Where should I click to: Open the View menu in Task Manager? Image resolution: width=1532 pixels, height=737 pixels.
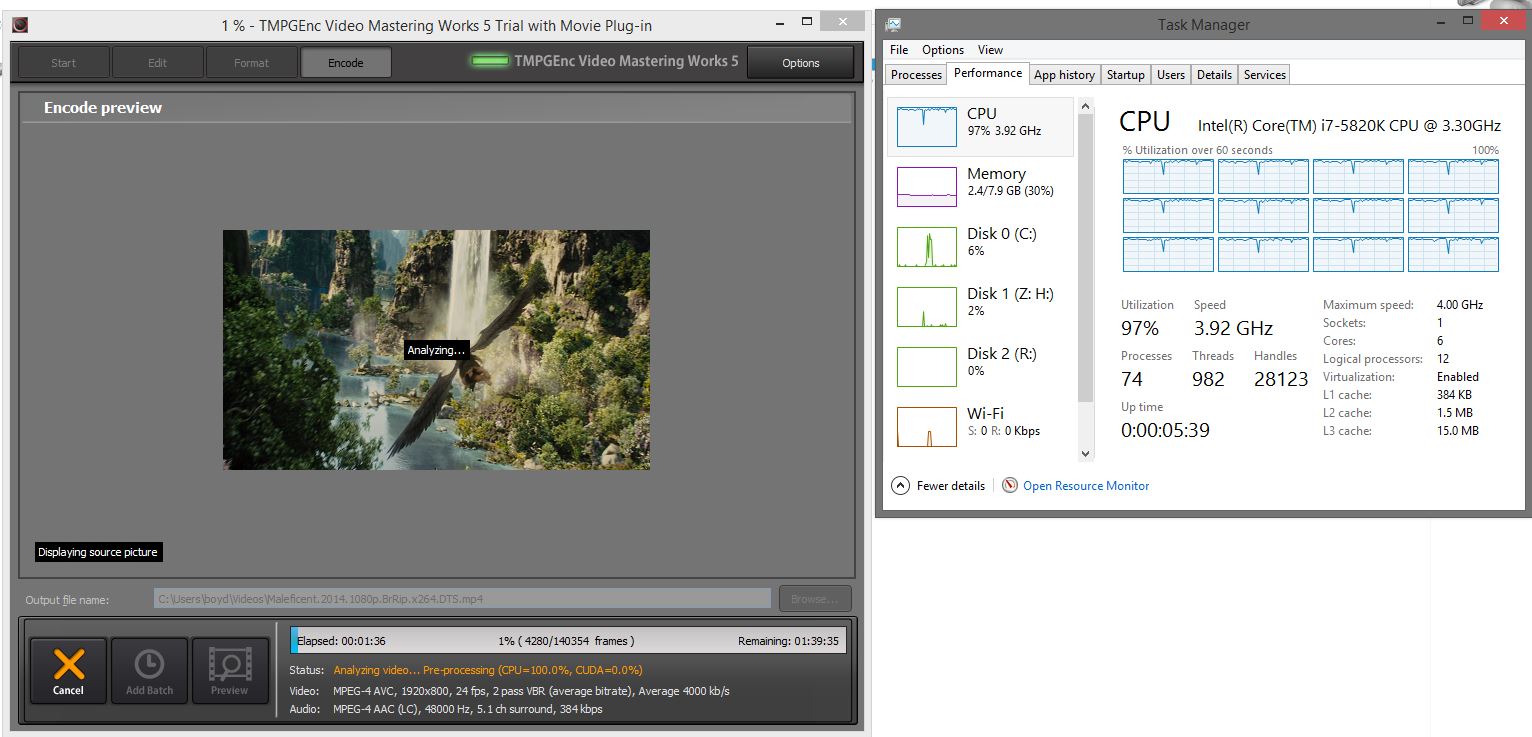pos(990,49)
